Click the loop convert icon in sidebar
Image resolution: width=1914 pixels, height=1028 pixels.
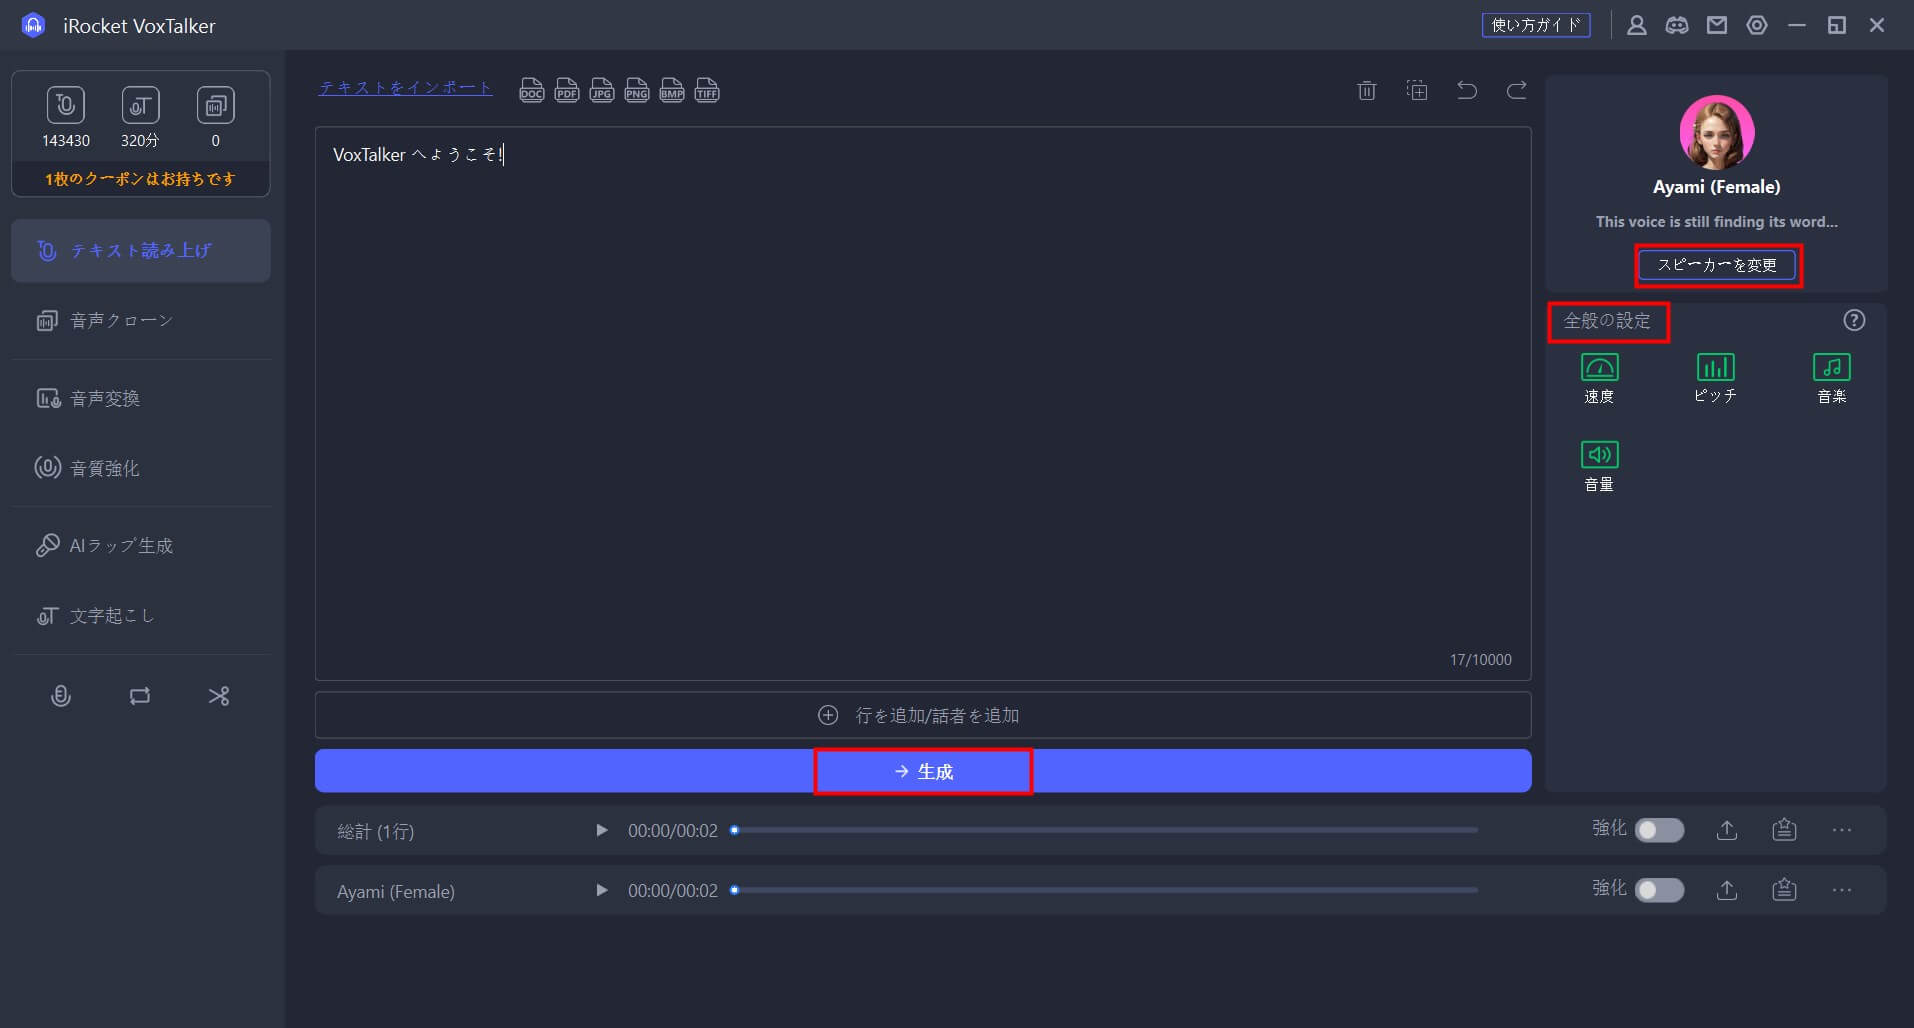click(140, 696)
